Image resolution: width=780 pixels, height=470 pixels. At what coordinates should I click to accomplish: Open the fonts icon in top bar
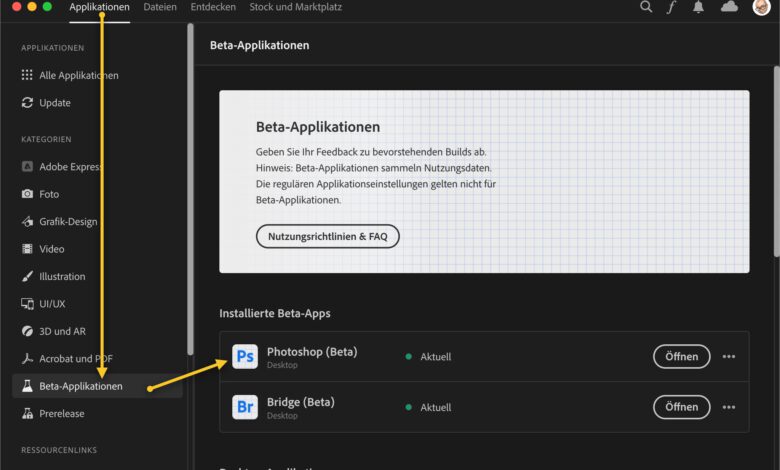click(672, 7)
